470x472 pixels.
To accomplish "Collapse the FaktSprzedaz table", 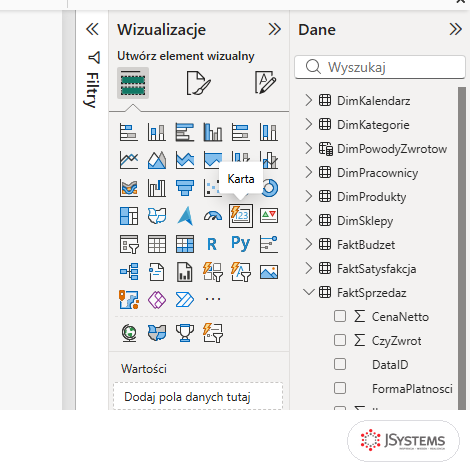I will [309, 292].
